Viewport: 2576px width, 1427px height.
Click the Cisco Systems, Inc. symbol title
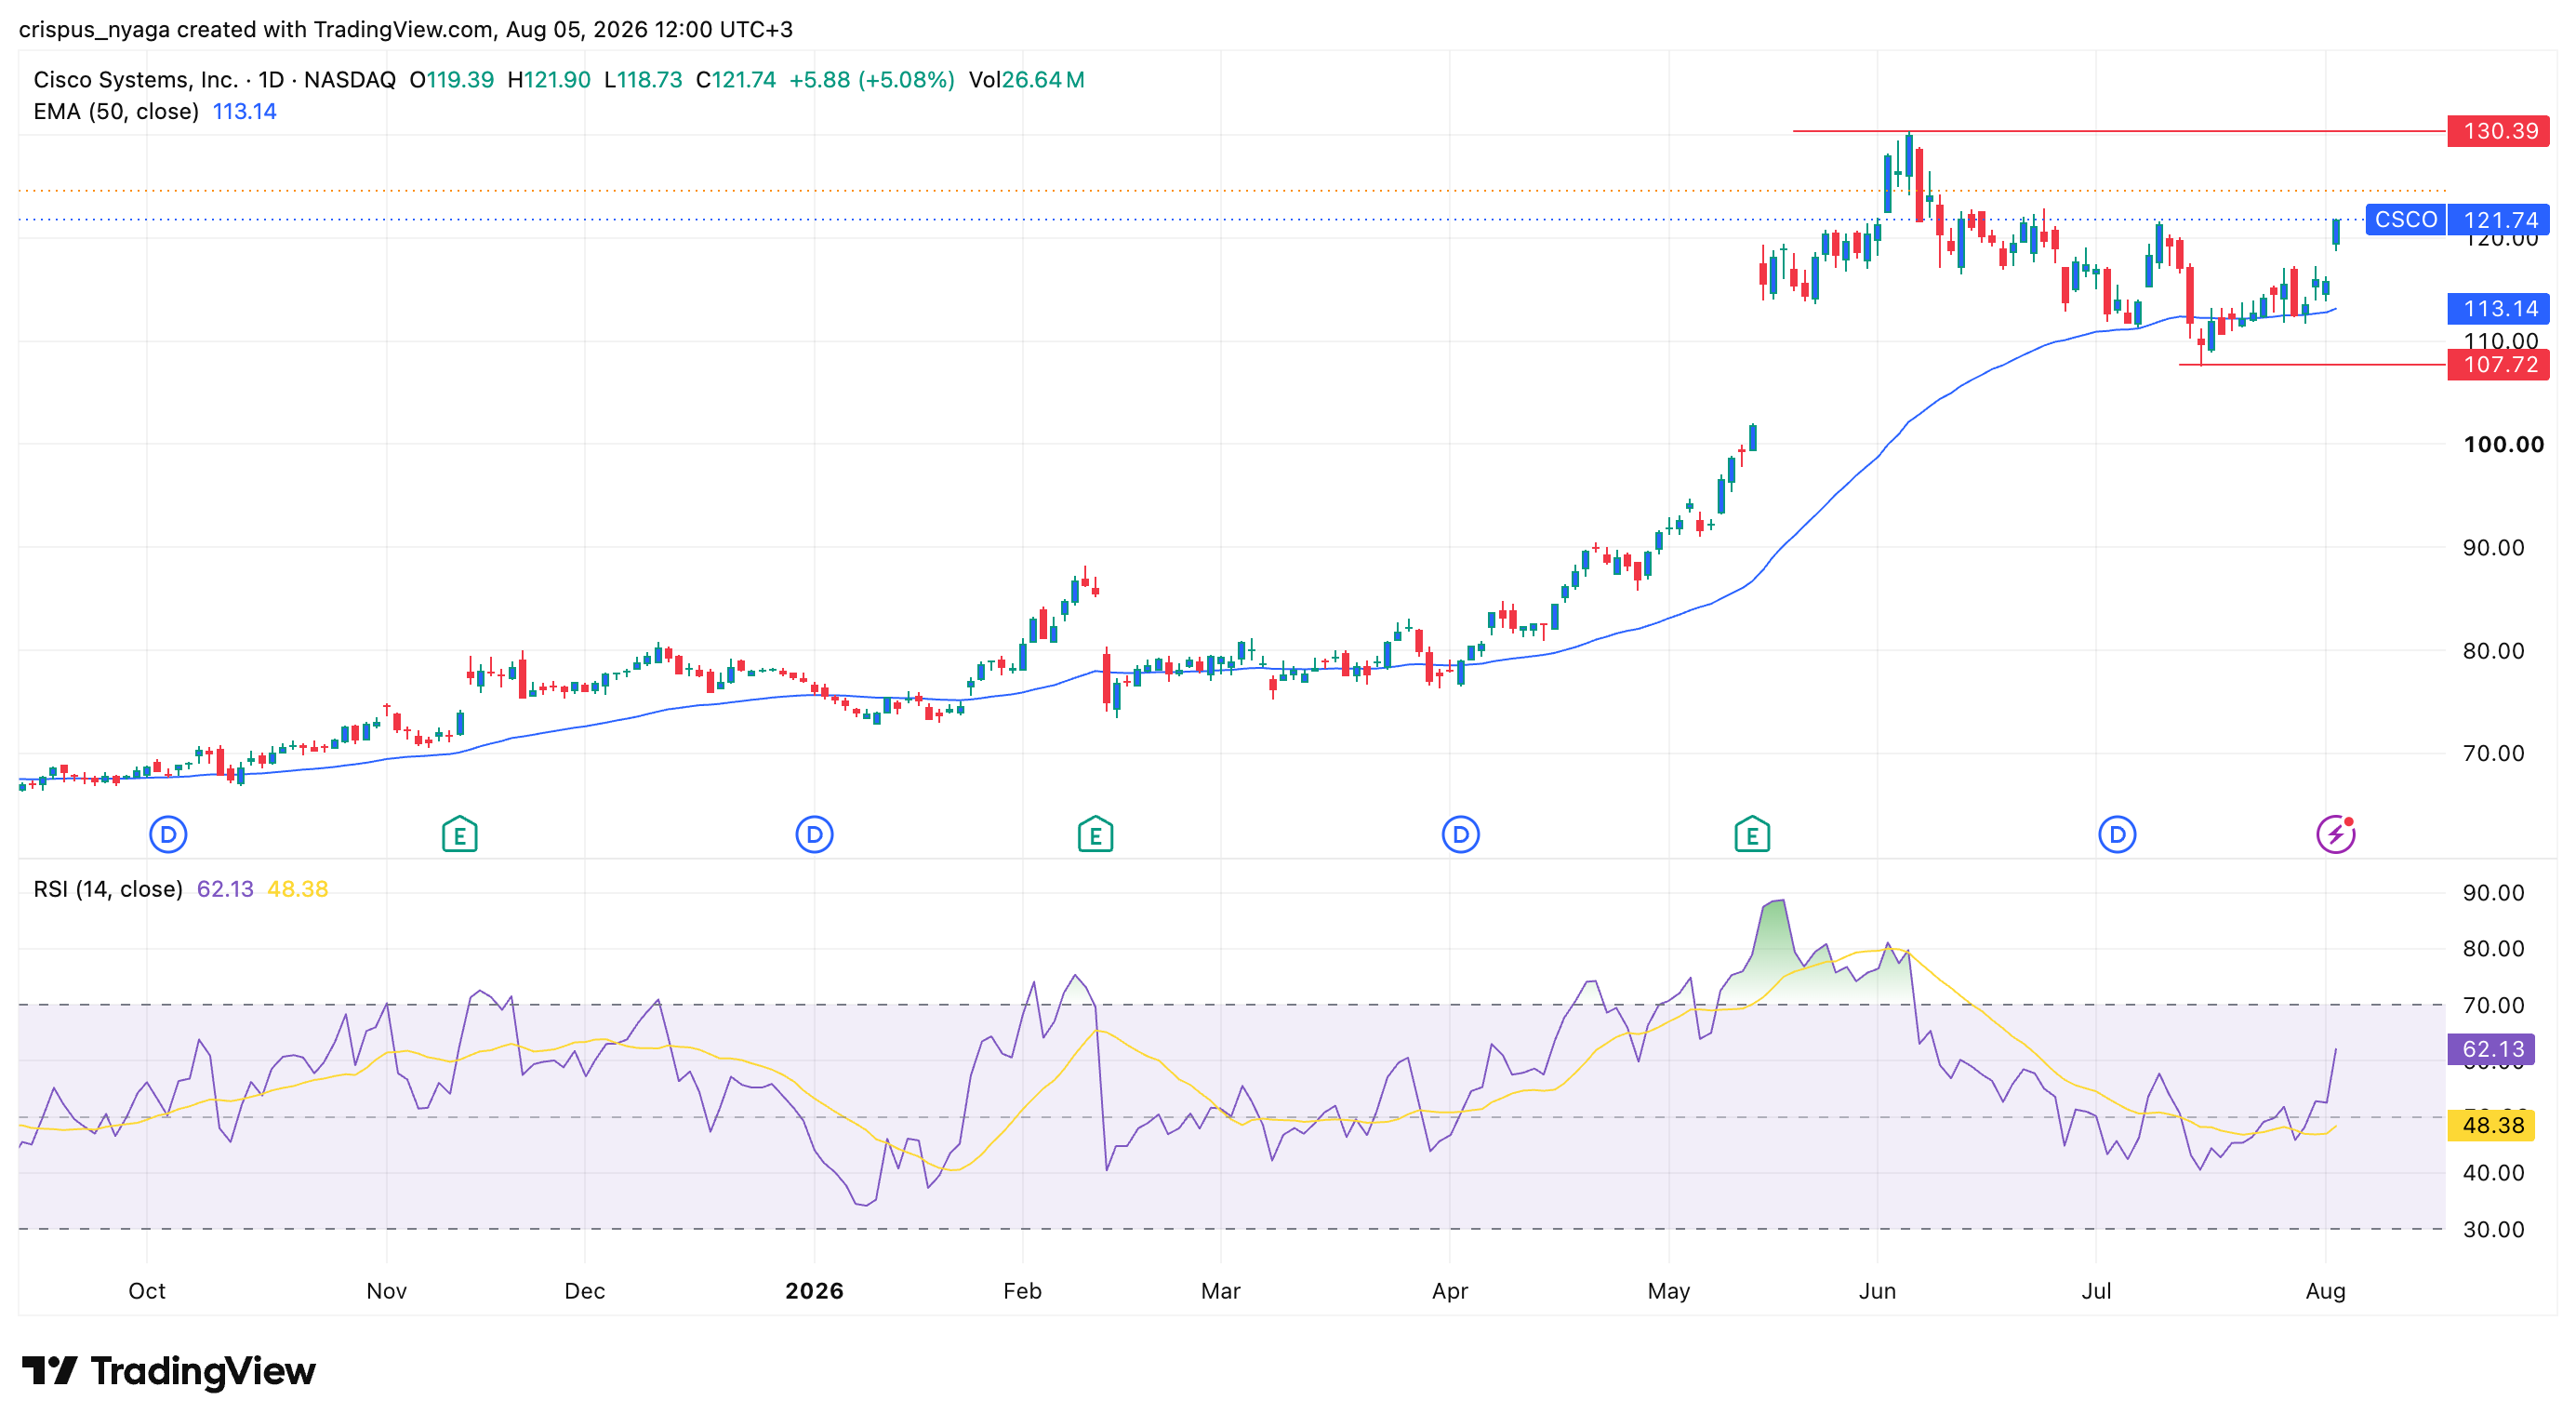tap(136, 80)
